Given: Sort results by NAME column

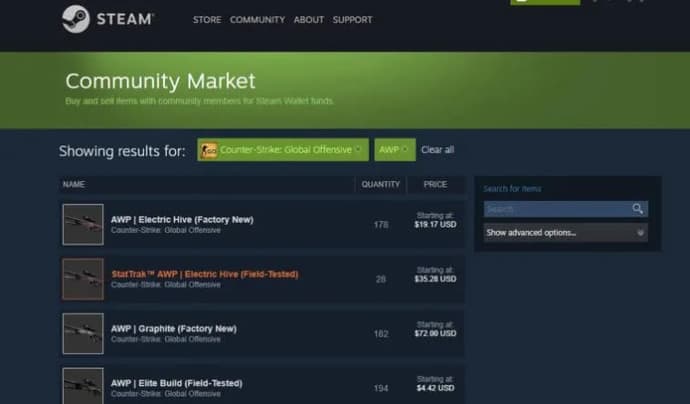Looking at the screenshot, I should point(73,184).
